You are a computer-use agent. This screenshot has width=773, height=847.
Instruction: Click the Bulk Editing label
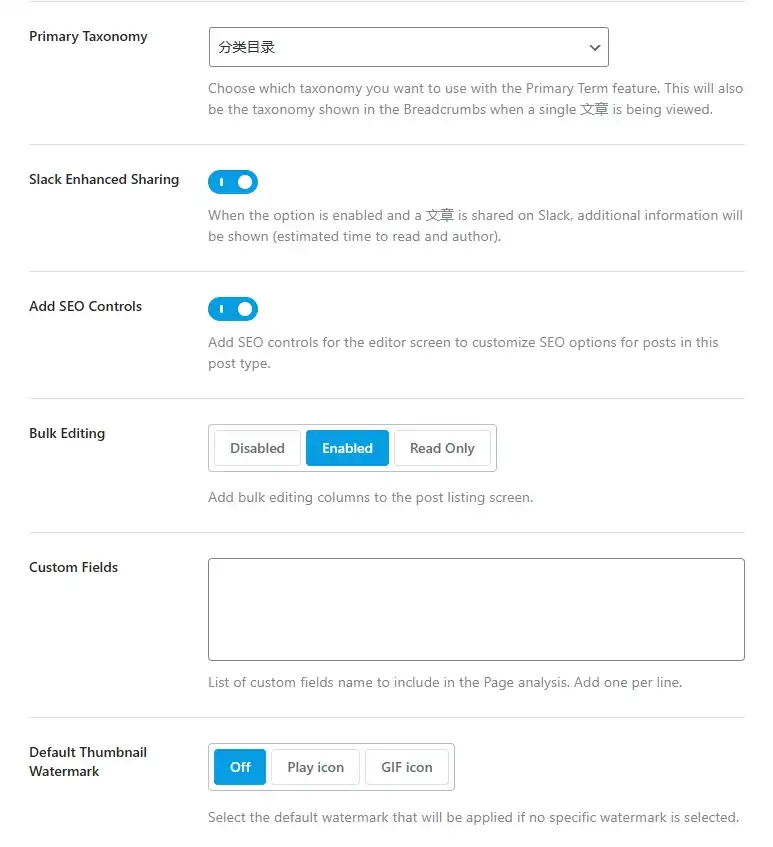point(67,433)
